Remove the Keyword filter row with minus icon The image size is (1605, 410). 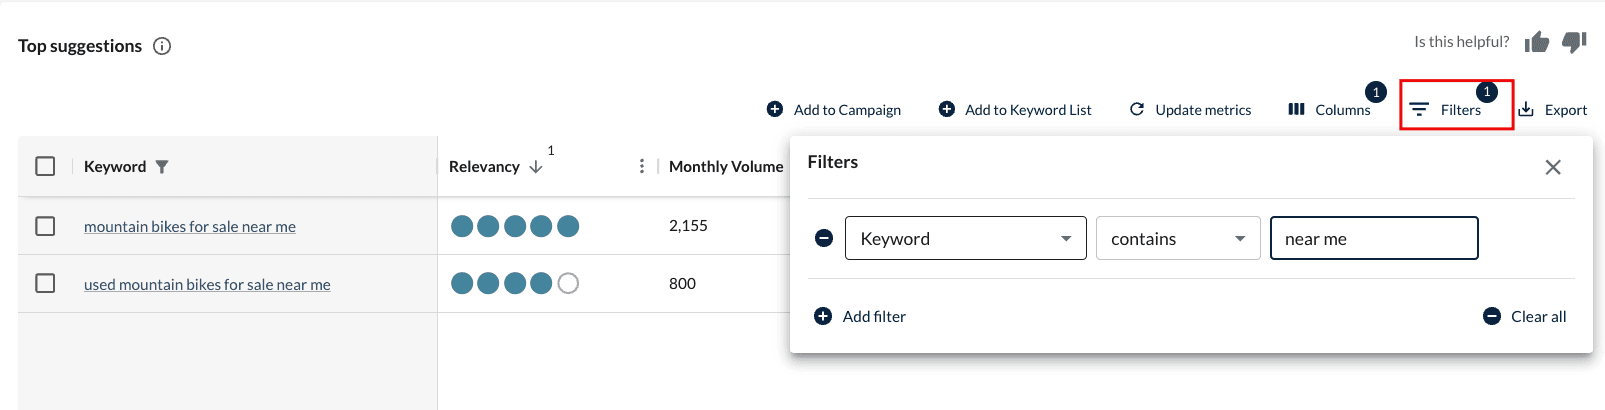(x=824, y=238)
